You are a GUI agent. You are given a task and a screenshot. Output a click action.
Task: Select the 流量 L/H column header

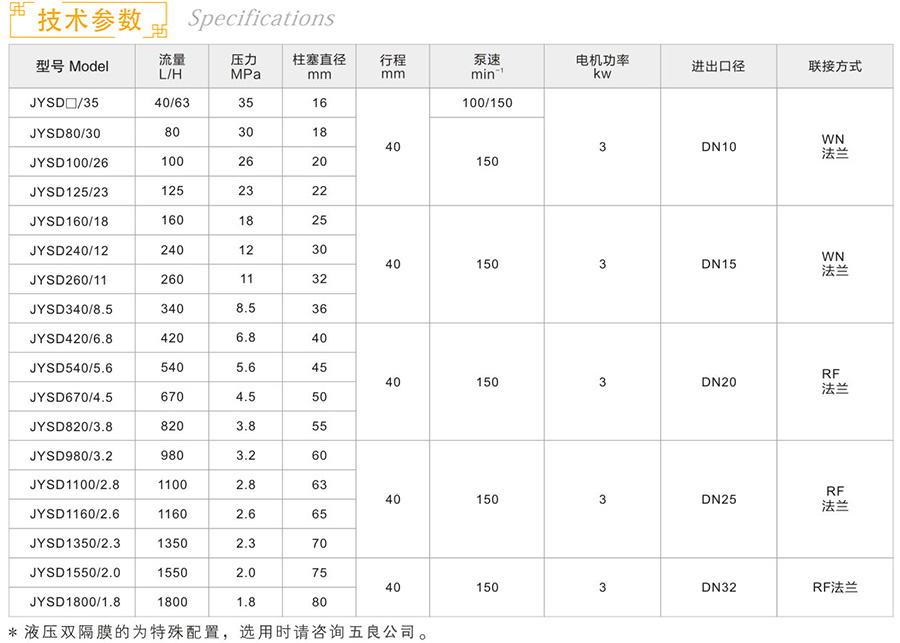172,66
